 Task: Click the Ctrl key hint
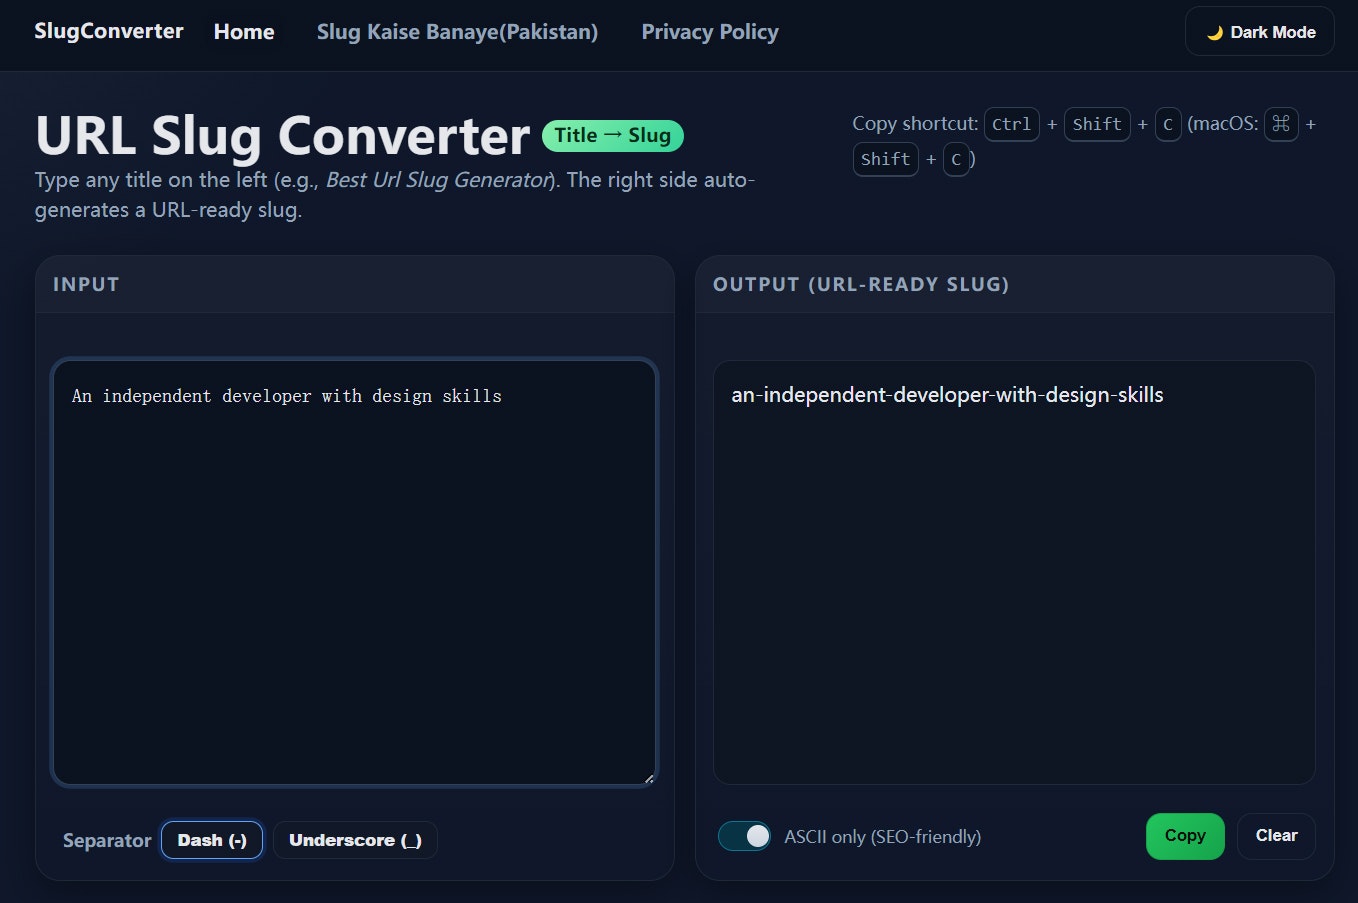1012,124
